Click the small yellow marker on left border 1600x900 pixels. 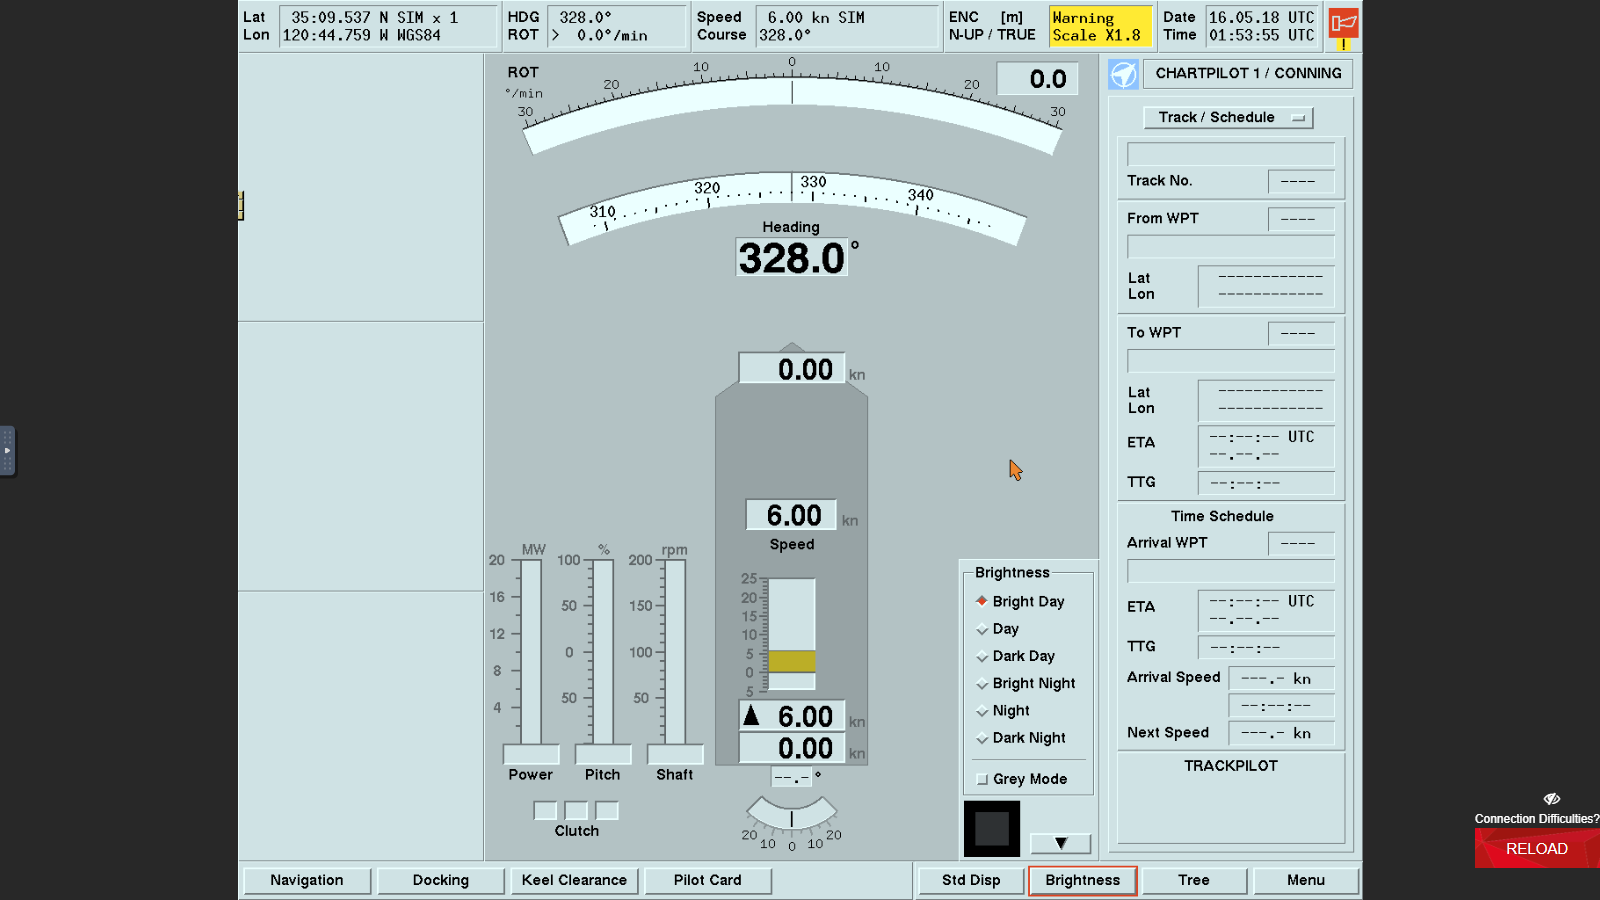240,205
